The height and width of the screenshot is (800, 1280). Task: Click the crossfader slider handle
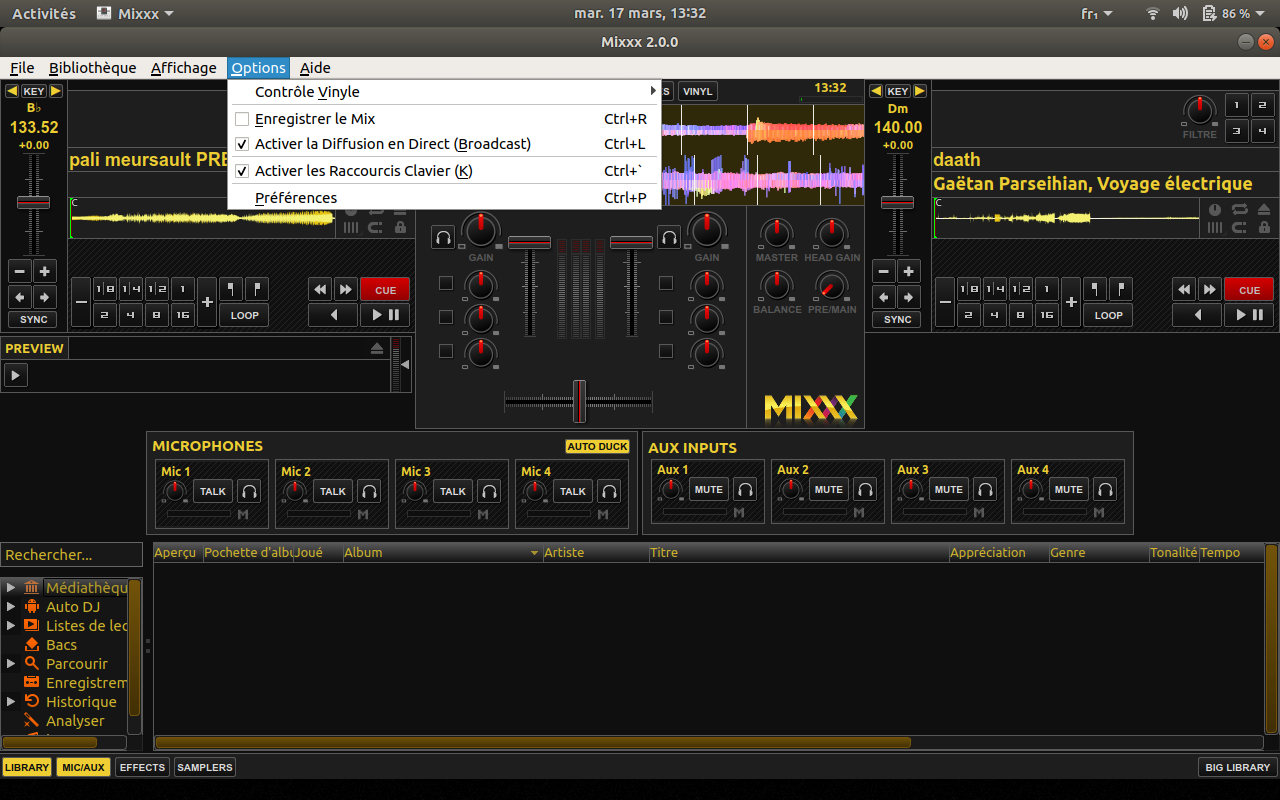click(x=579, y=401)
